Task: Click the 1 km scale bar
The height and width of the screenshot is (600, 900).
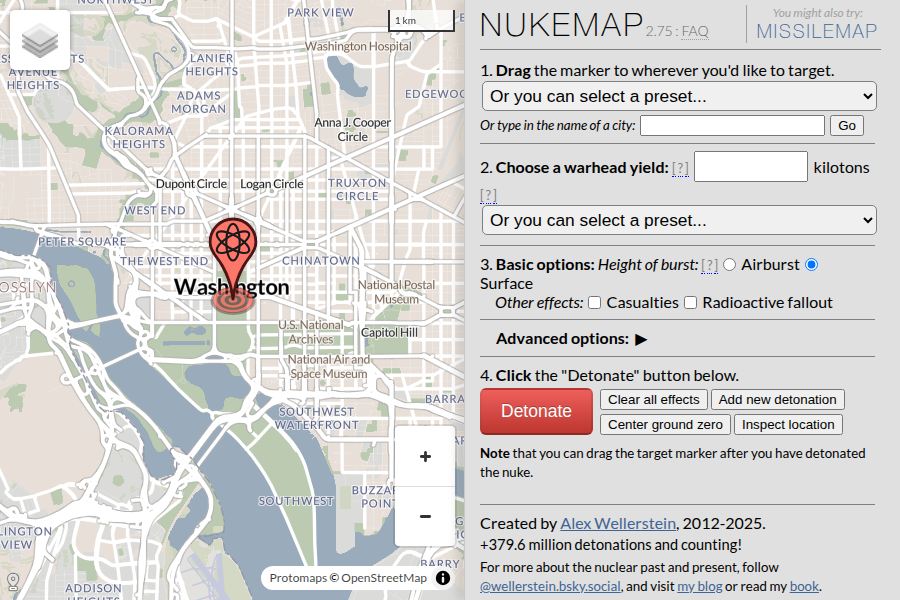Action: [x=421, y=21]
